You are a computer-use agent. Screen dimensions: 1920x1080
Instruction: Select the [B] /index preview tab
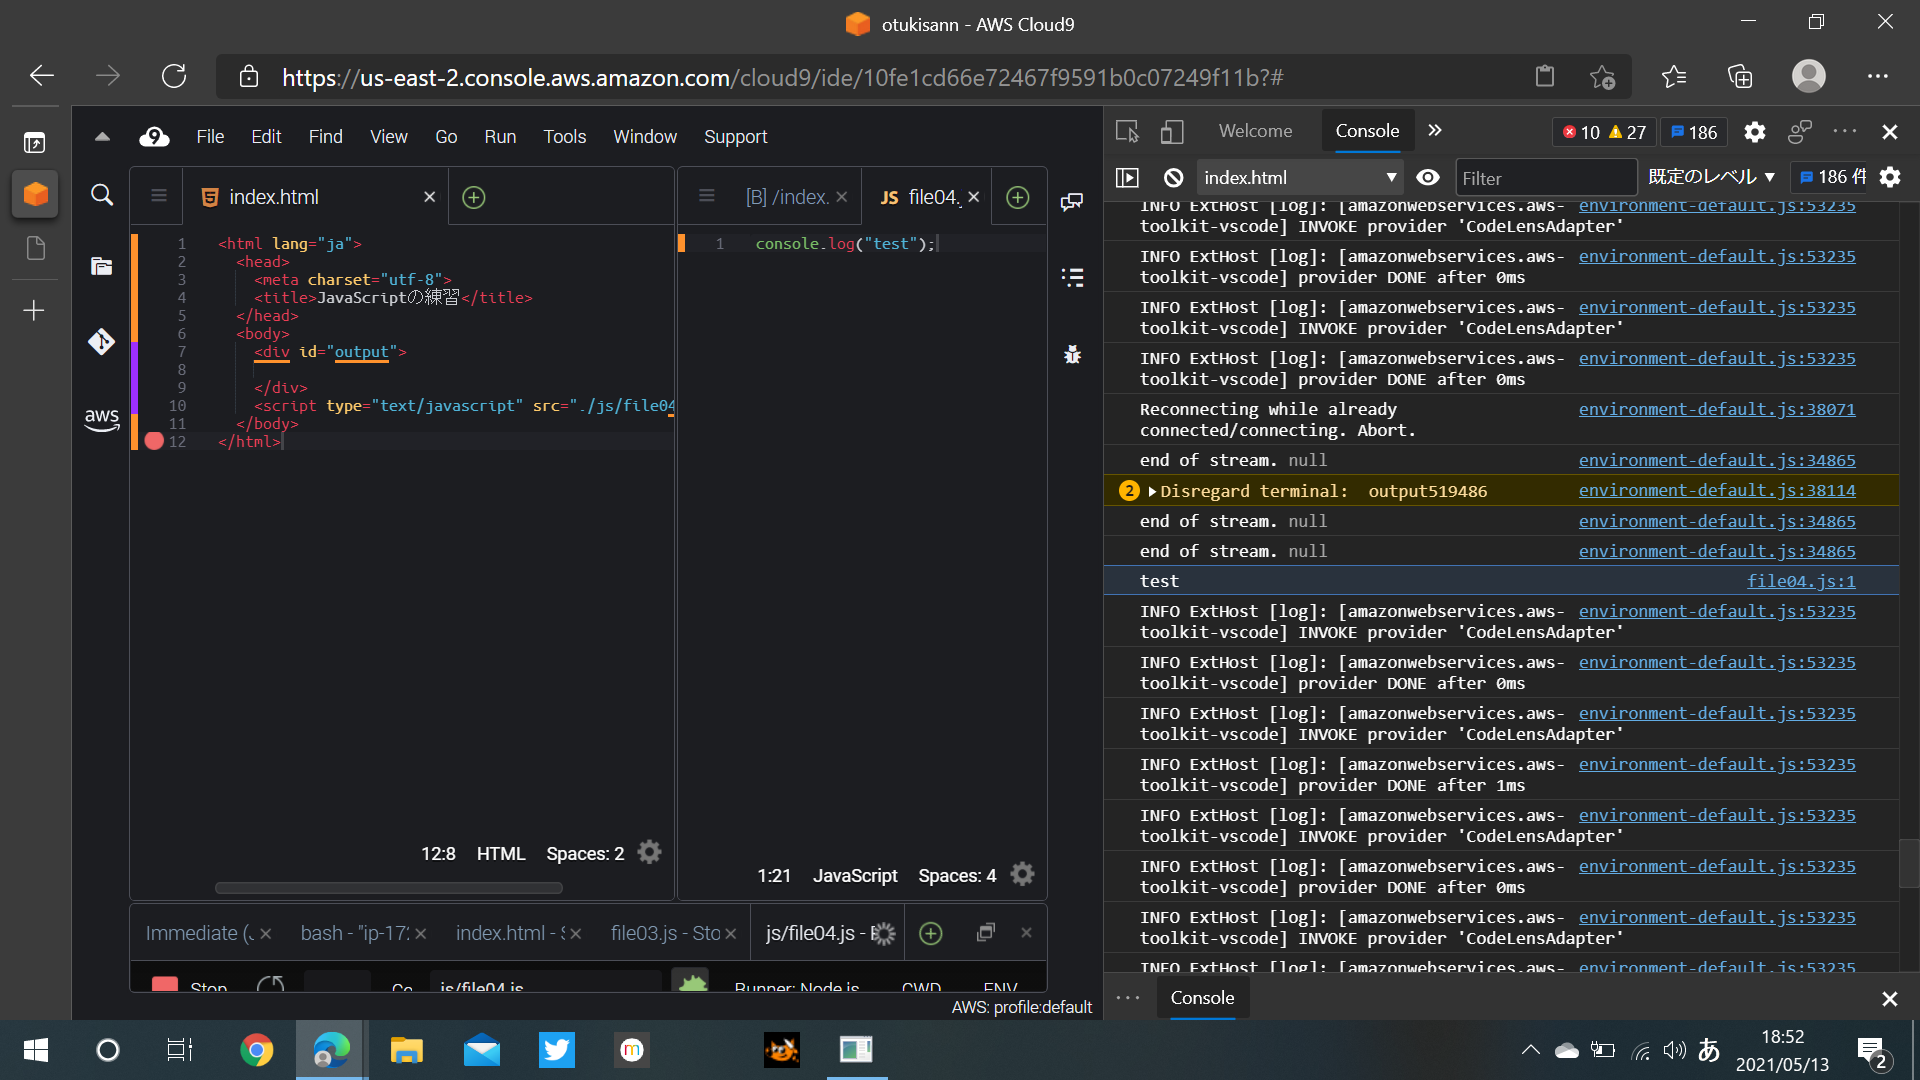[787, 197]
